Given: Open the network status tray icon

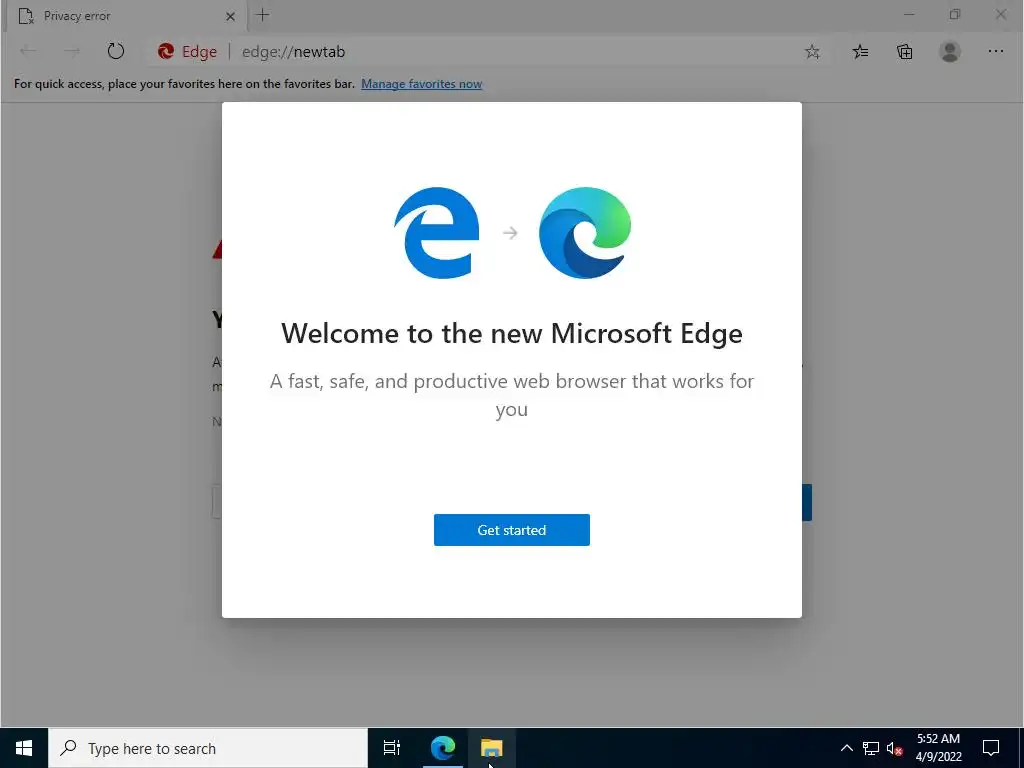Looking at the screenshot, I should click(x=871, y=748).
